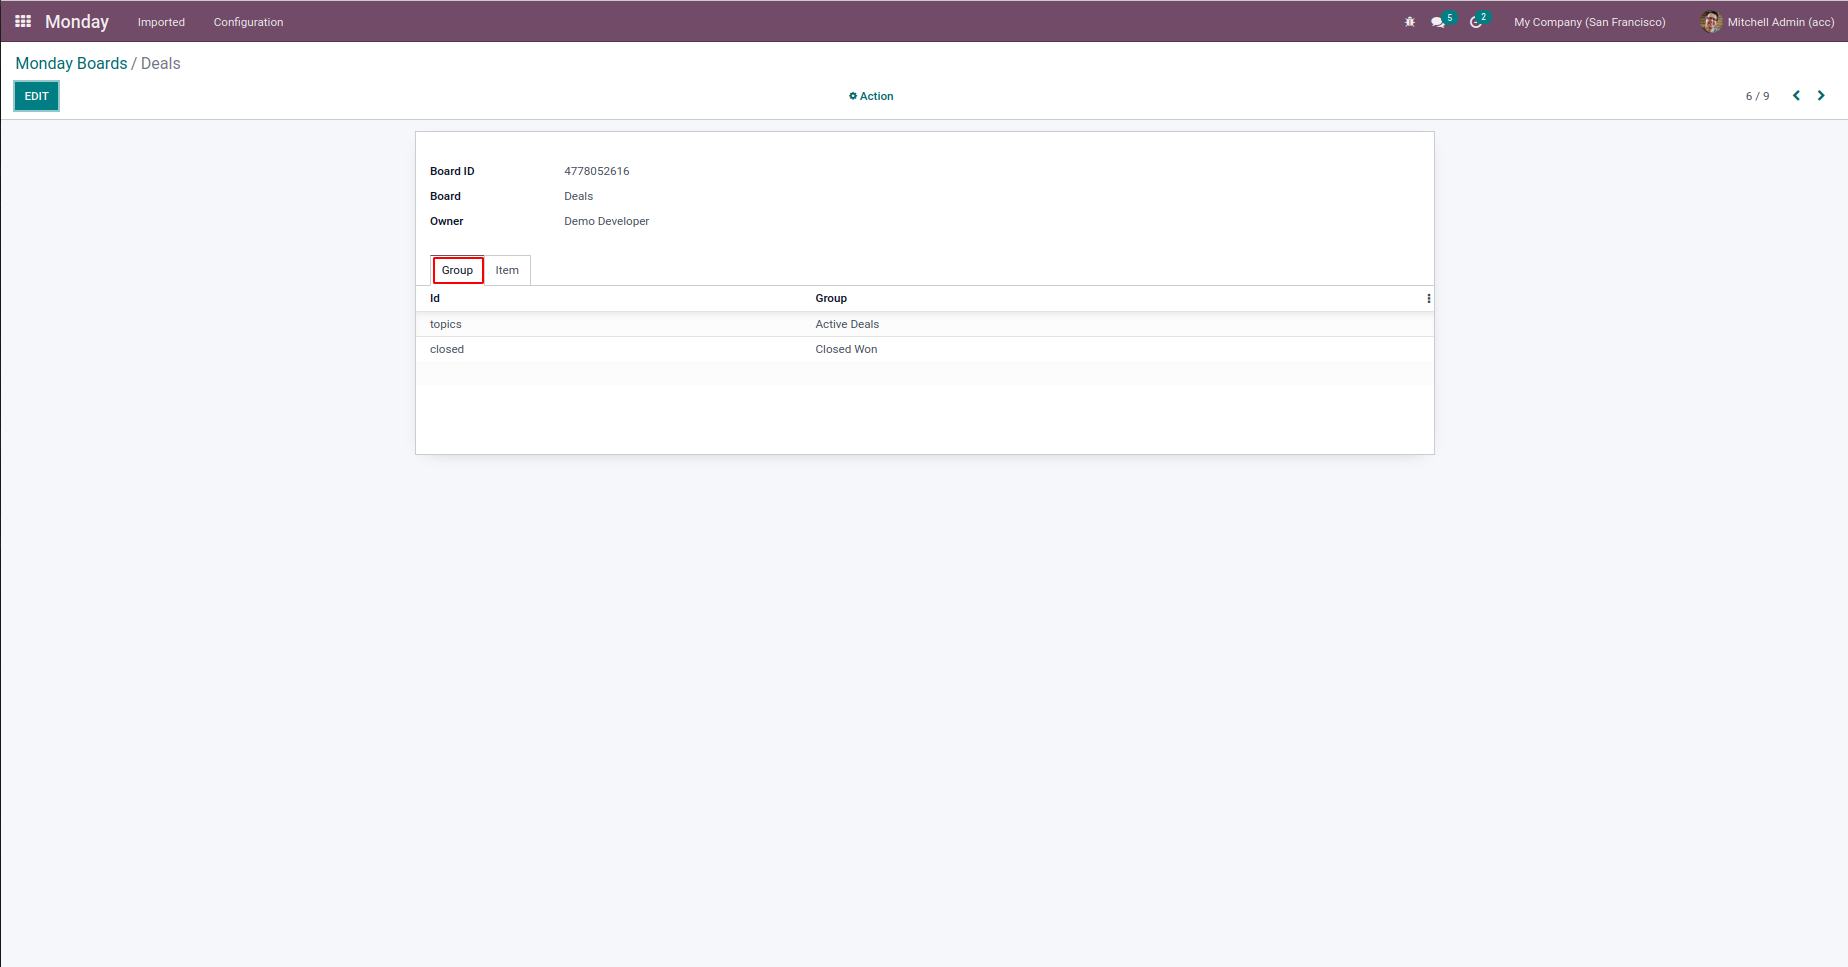Viewport: 1848px width, 967px height.
Task: Go back to Monday Boards breadcrumb
Action: [72, 63]
